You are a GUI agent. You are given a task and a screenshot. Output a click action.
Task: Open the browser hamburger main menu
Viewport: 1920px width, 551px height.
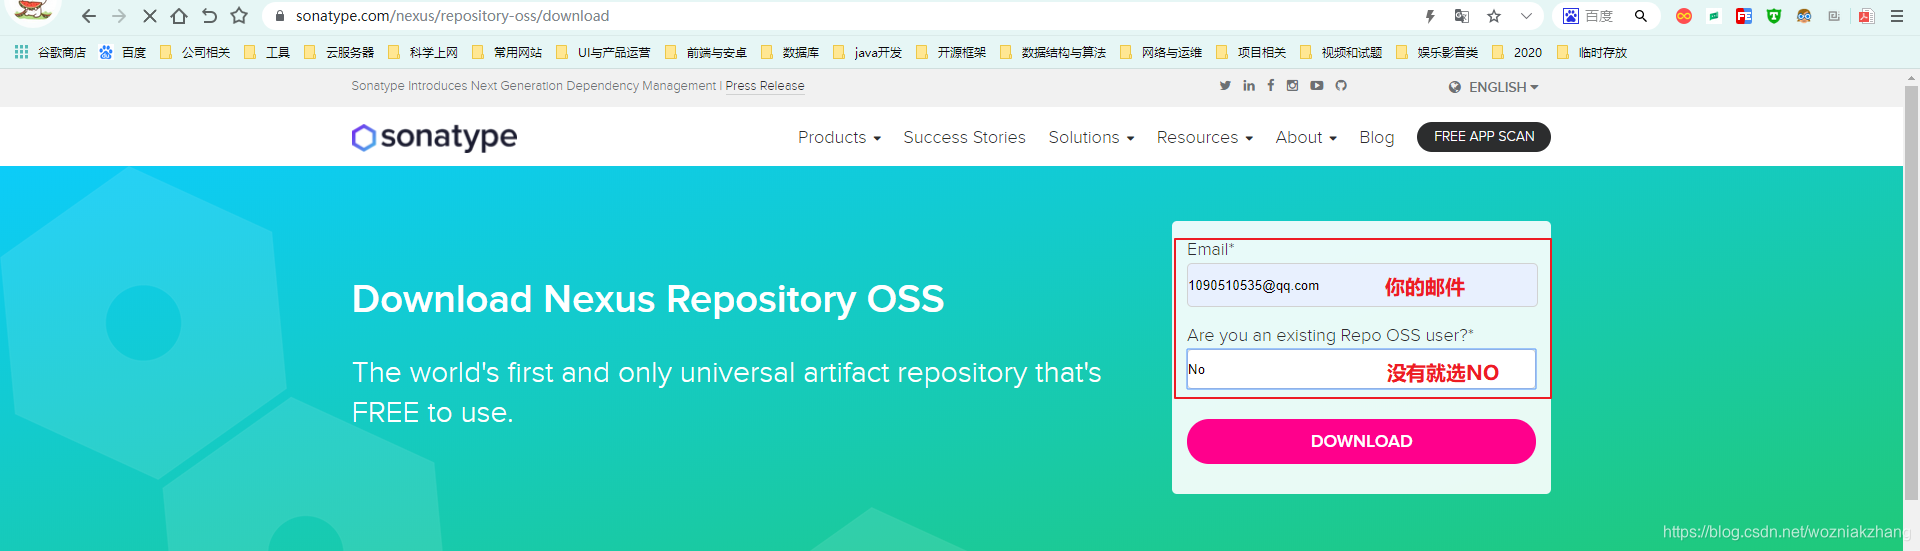coord(1897,16)
